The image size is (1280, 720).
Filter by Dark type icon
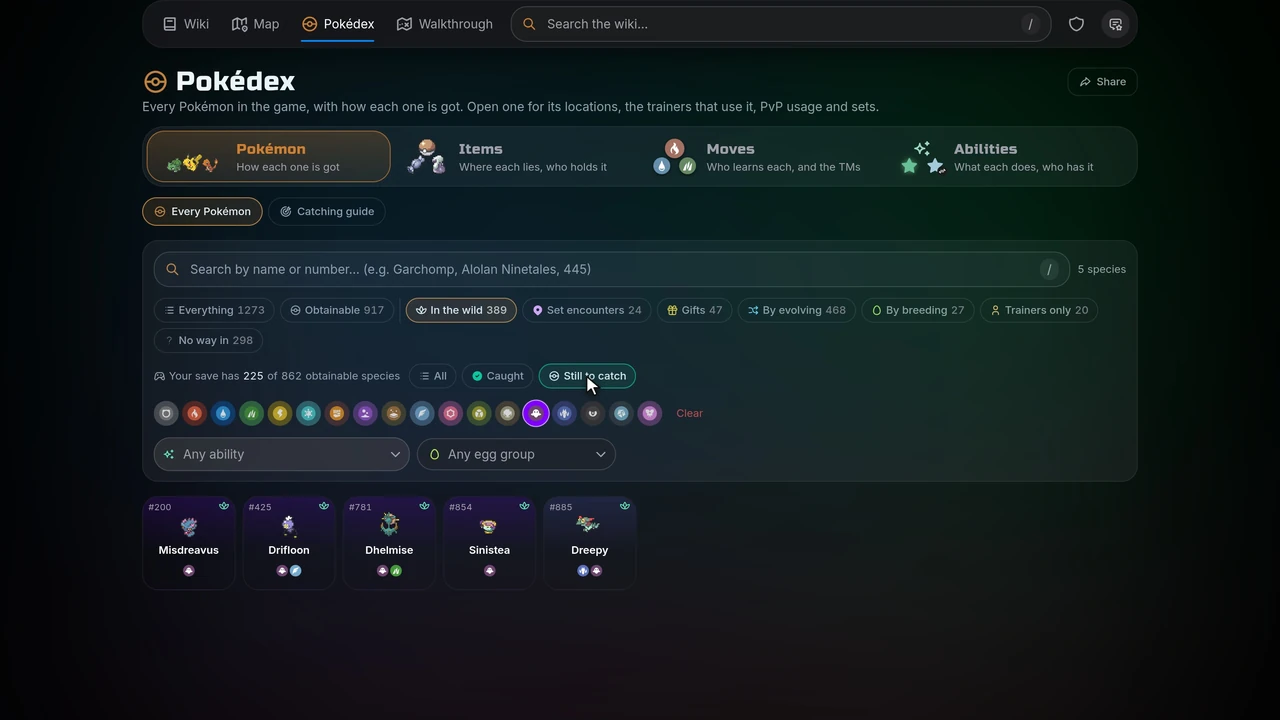pos(593,413)
